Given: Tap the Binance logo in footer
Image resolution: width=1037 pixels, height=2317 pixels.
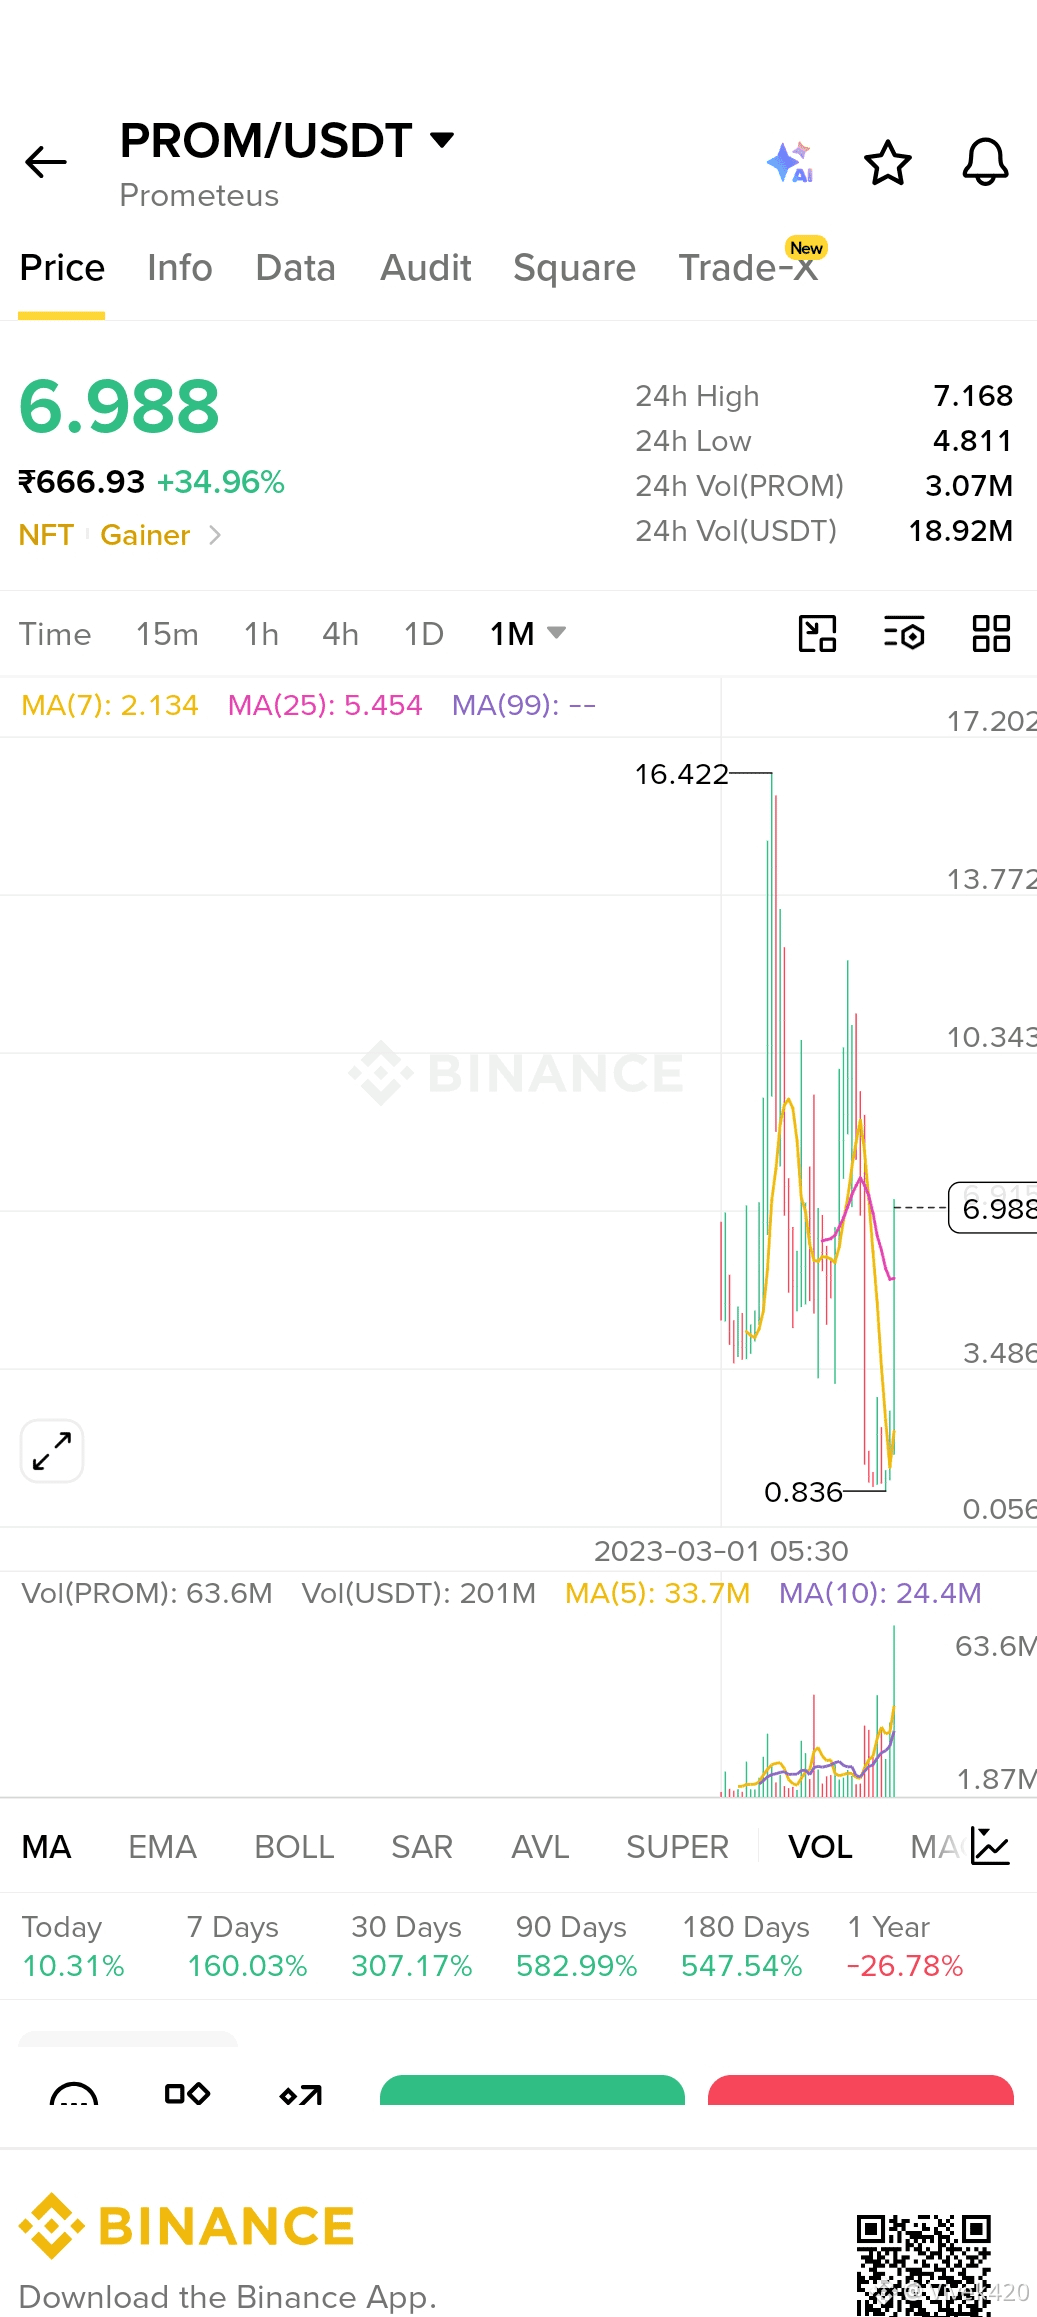Looking at the screenshot, I should click(x=187, y=2226).
